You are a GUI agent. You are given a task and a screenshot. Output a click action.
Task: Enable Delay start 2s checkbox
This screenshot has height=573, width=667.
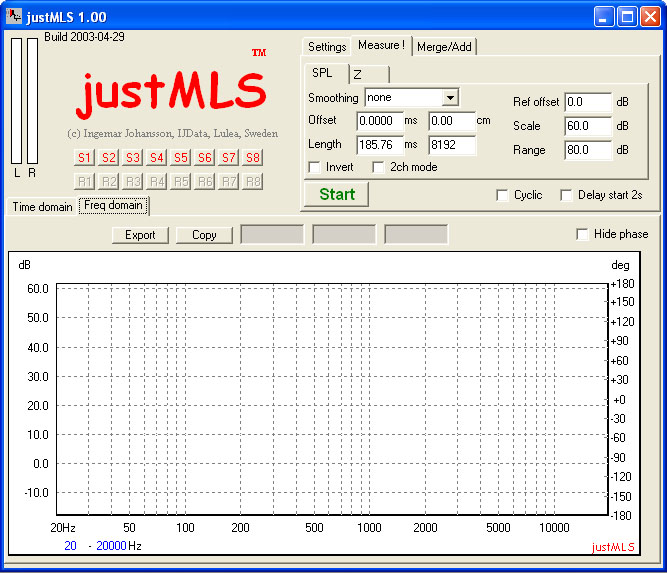[x=566, y=195]
